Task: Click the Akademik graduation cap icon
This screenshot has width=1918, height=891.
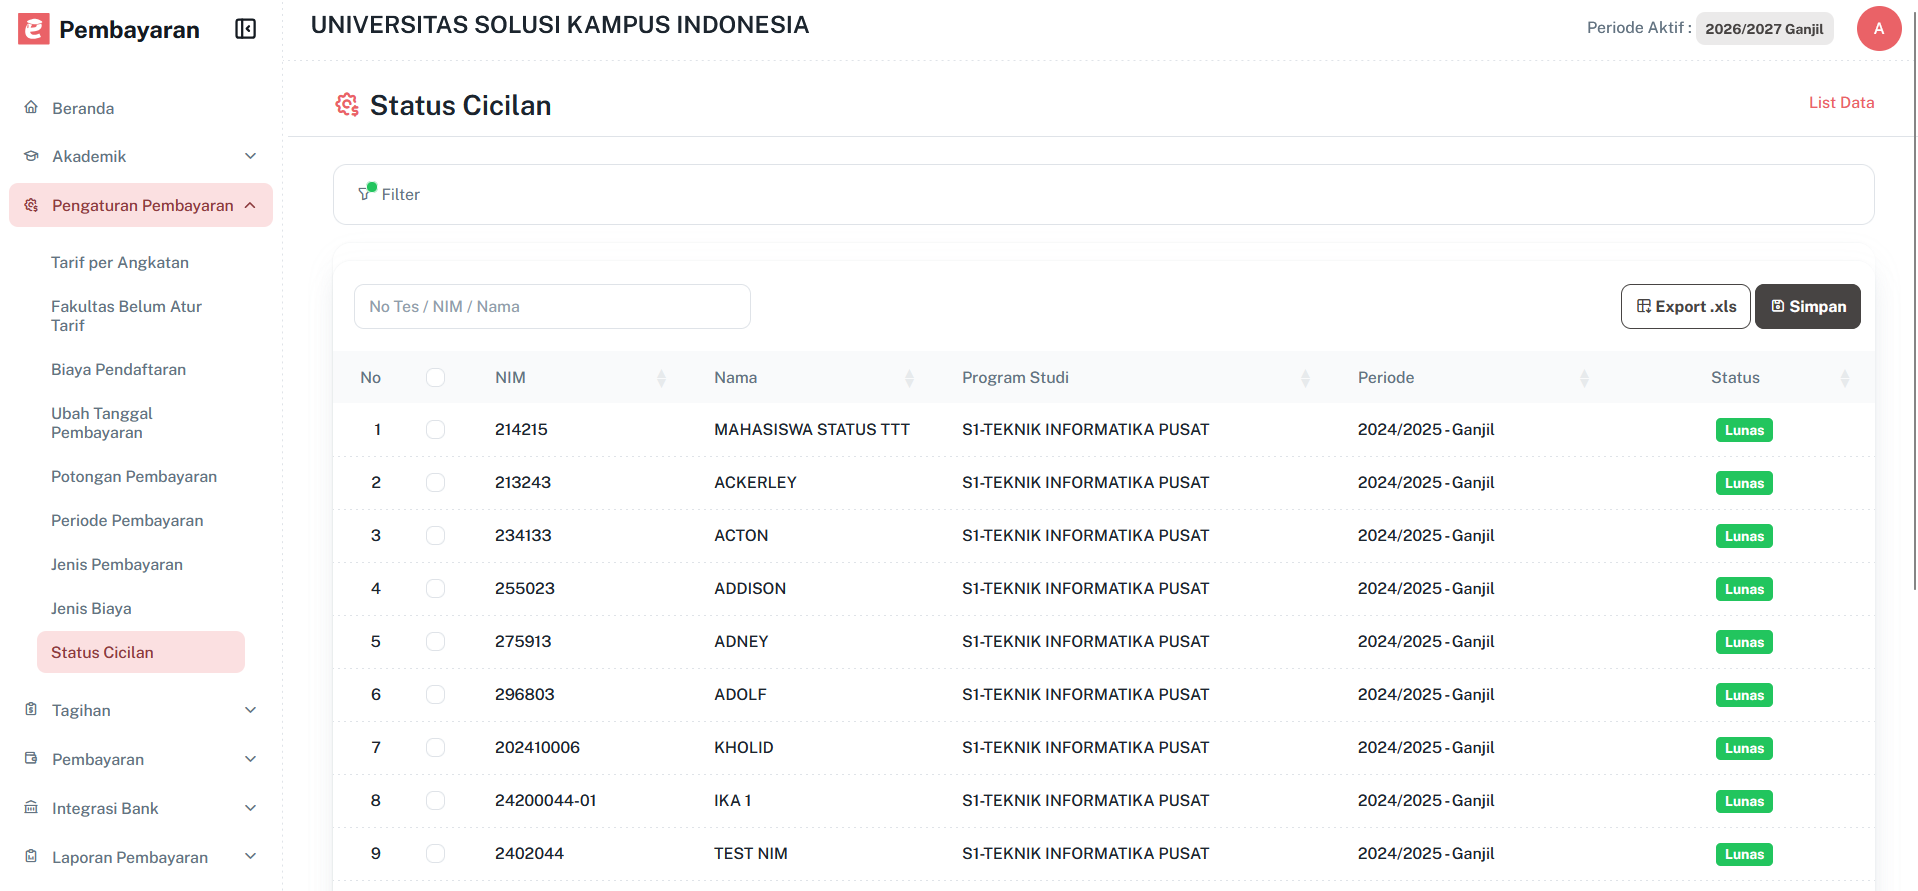Action: 31,156
